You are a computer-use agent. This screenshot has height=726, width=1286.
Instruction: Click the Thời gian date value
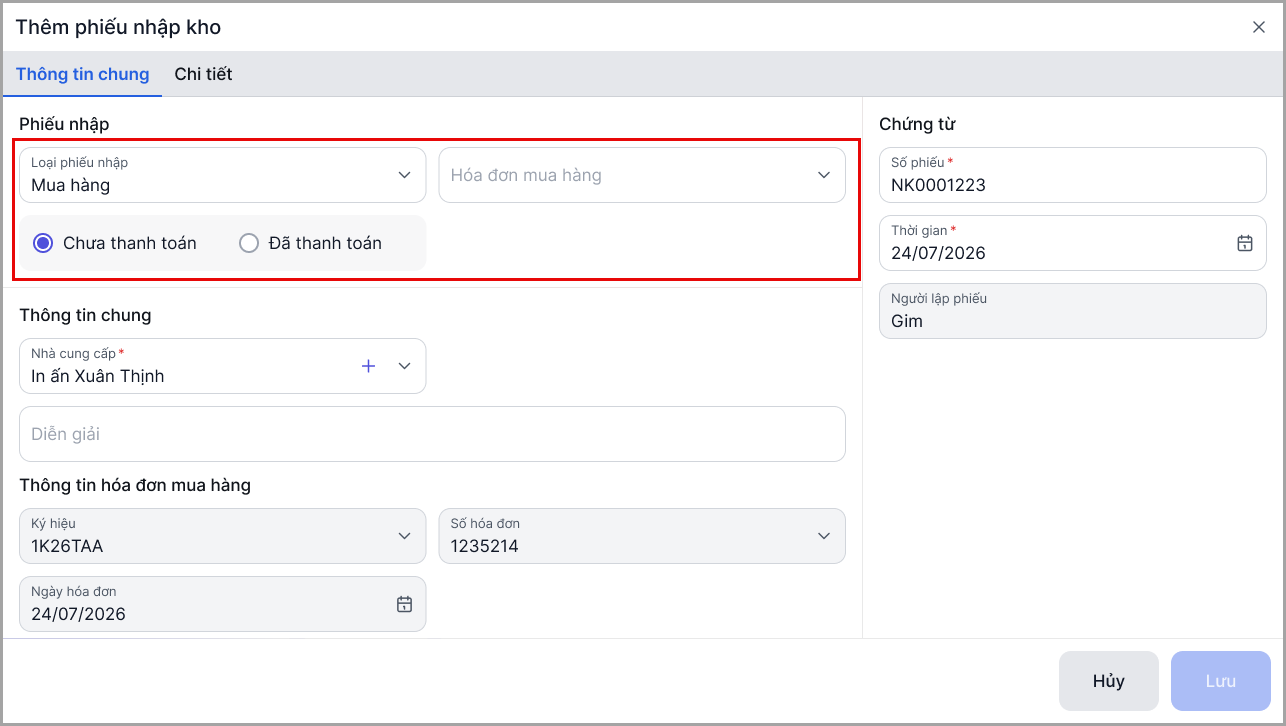point(938,253)
